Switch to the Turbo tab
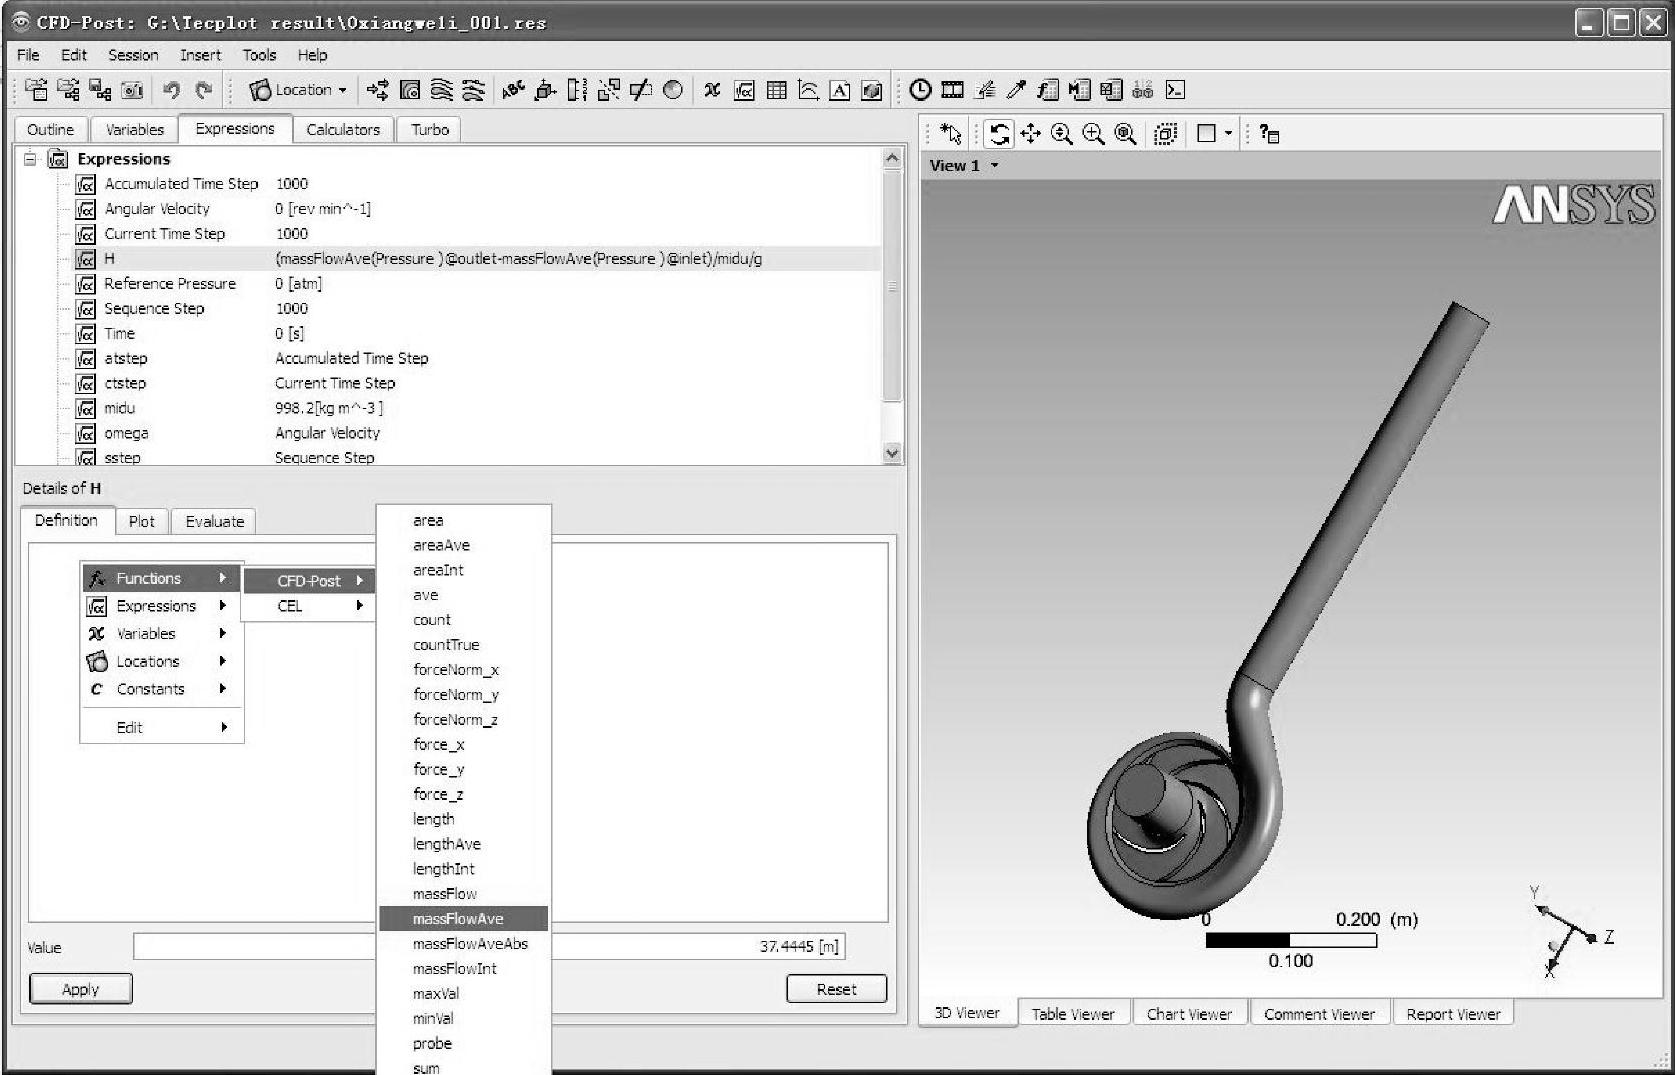This screenshot has height=1075, width=1675. pyautogui.click(x=430, y=130)
